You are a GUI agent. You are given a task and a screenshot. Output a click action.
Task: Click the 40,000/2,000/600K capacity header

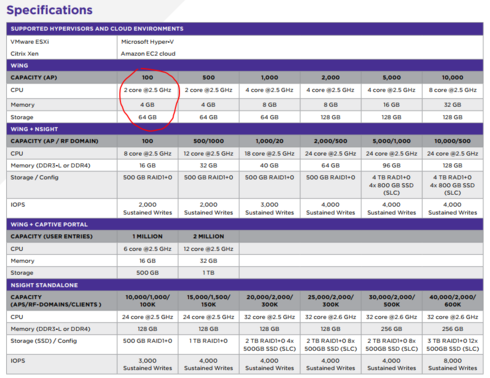[453, 301]
